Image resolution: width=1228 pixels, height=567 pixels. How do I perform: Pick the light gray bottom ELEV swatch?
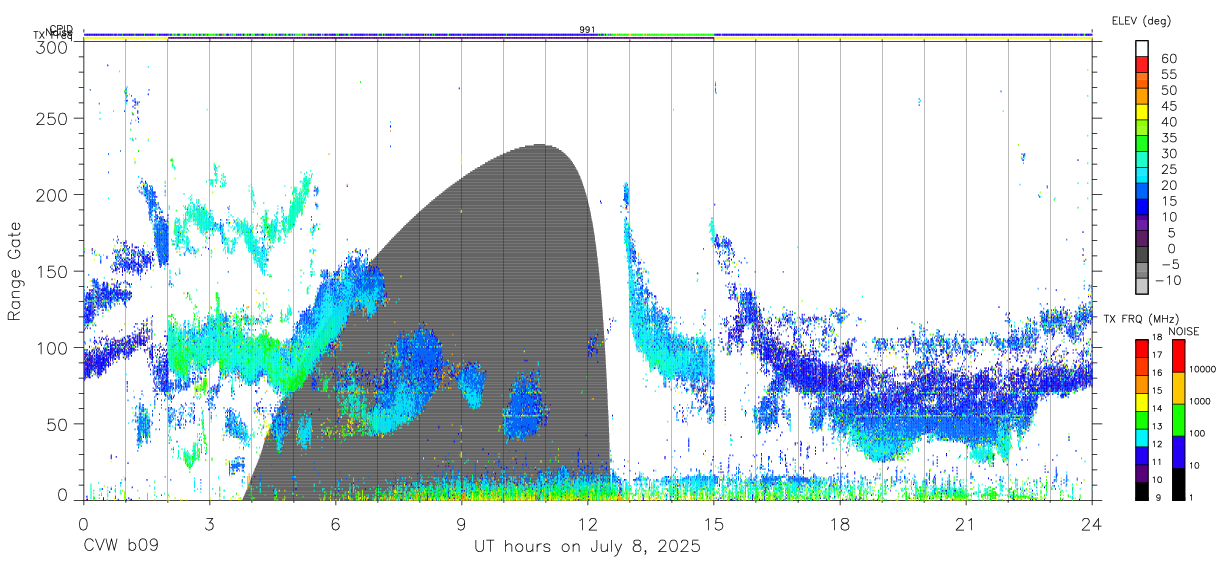coord(1143,286)
